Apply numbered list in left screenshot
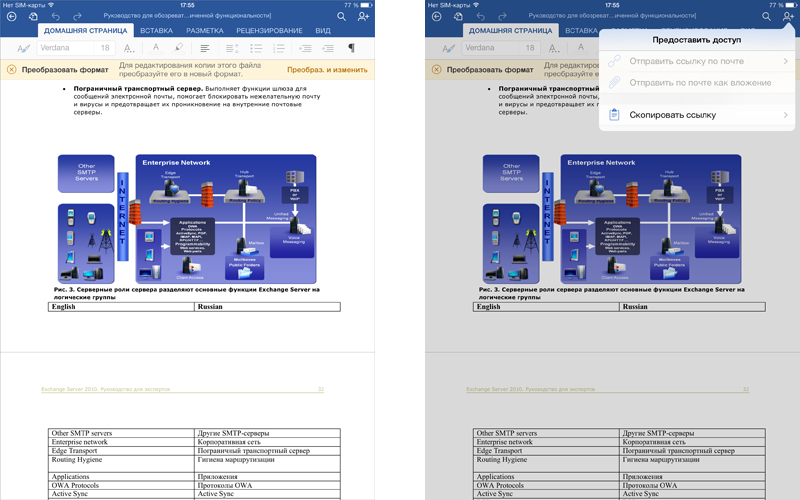 pos(279,48)
